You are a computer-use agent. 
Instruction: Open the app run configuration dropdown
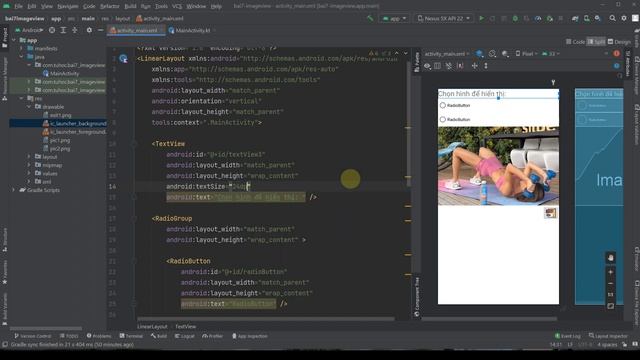(394, 18)
